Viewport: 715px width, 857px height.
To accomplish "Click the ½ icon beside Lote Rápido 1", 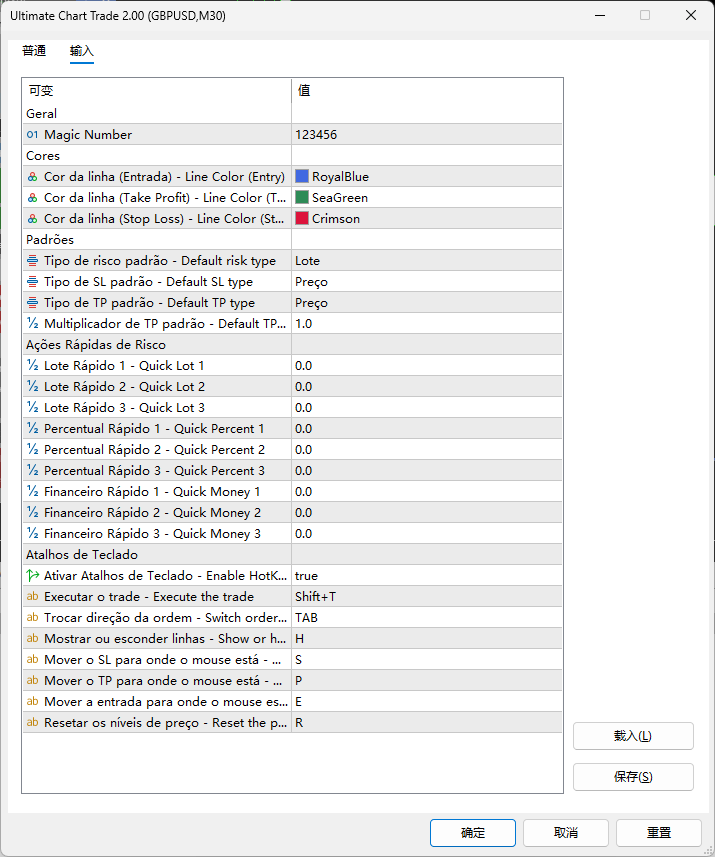I will [32, 366].
